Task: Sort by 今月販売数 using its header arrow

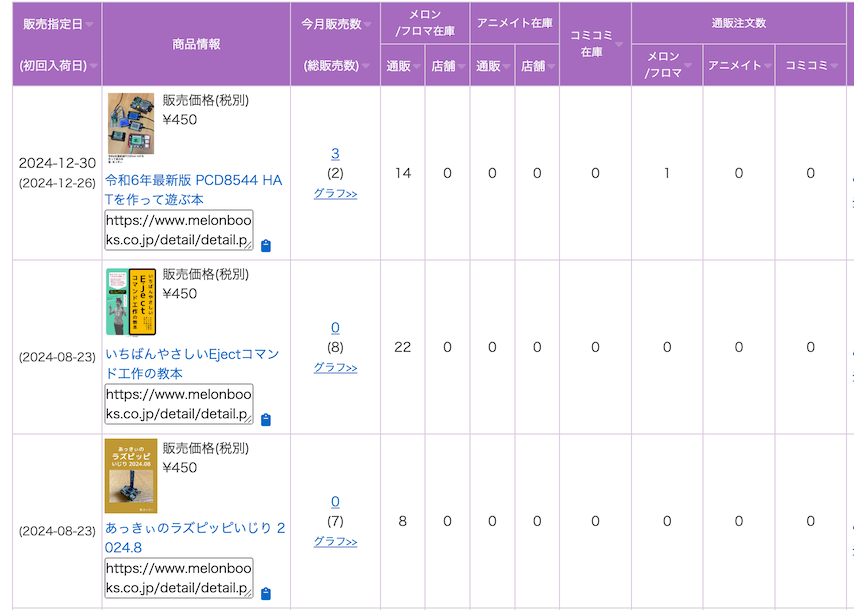Action: (367, 24)
